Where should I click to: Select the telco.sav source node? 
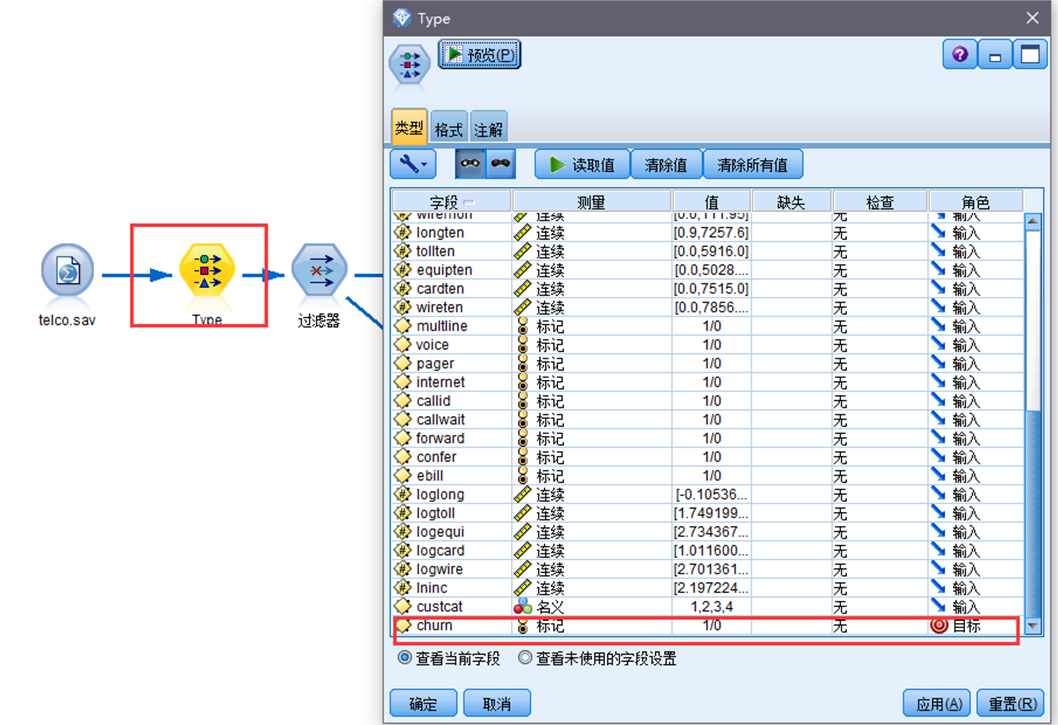click(67, 273)
